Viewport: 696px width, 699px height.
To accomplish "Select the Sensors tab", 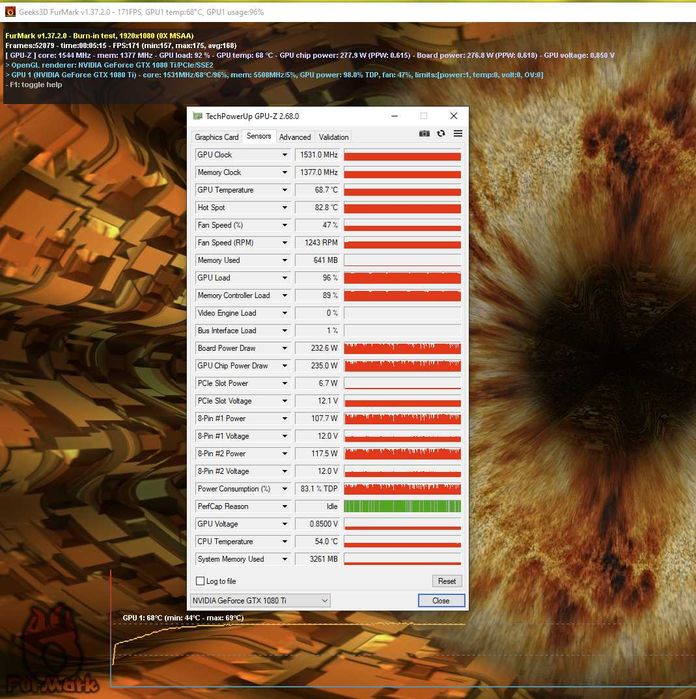I will tap(259, 136).
